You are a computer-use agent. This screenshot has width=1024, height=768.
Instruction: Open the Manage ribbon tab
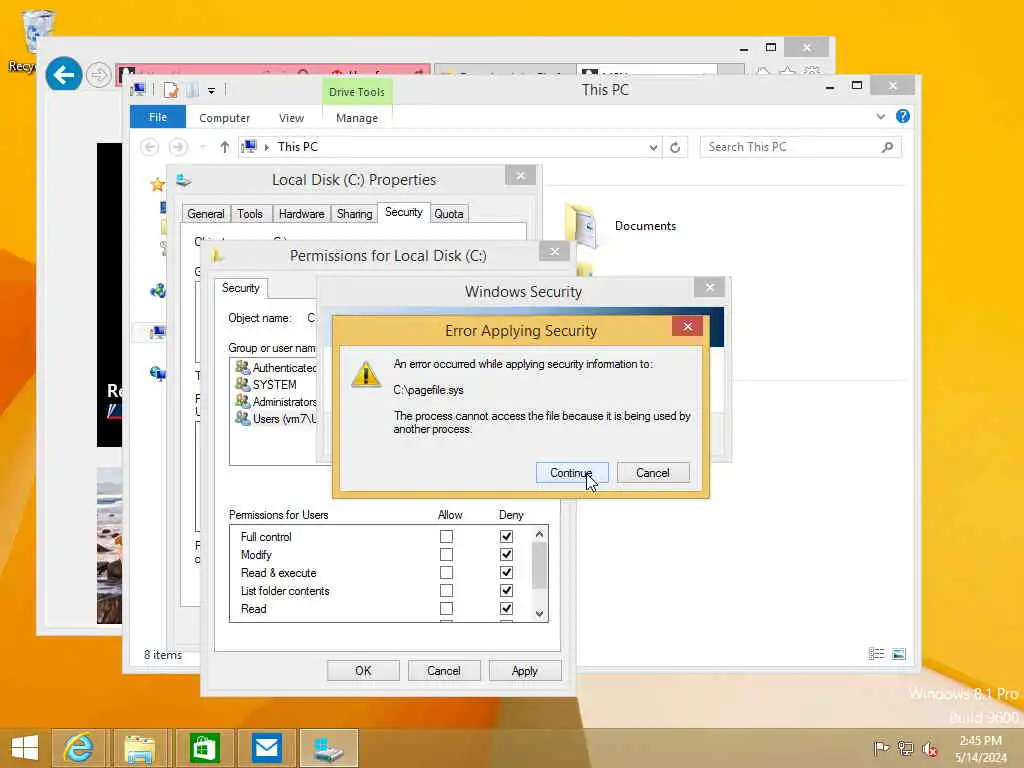coord(357,118)
